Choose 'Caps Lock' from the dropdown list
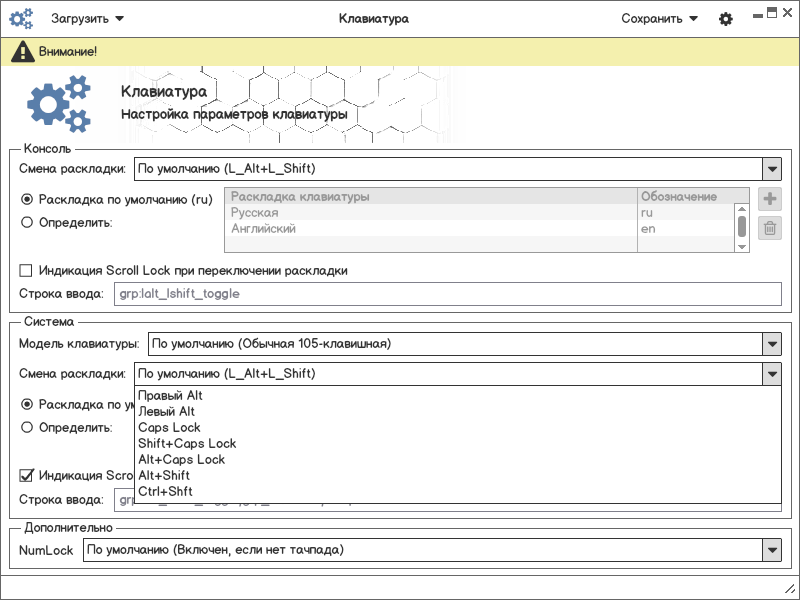The width and height of the screenshot is (800, 600). click(169, 427)
